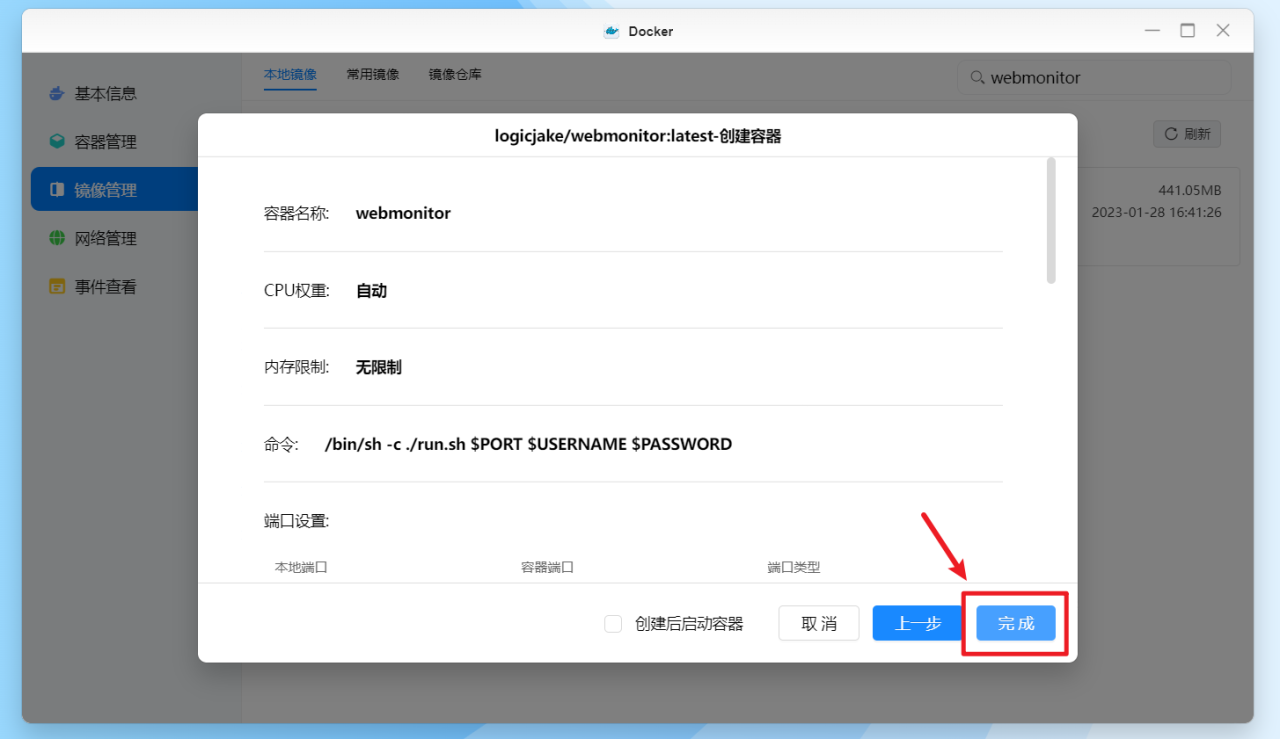This screenshot has width=1280, height=739.
Task: Select 事件查看 in the sidebar
Action: click(x=57, y=285)
